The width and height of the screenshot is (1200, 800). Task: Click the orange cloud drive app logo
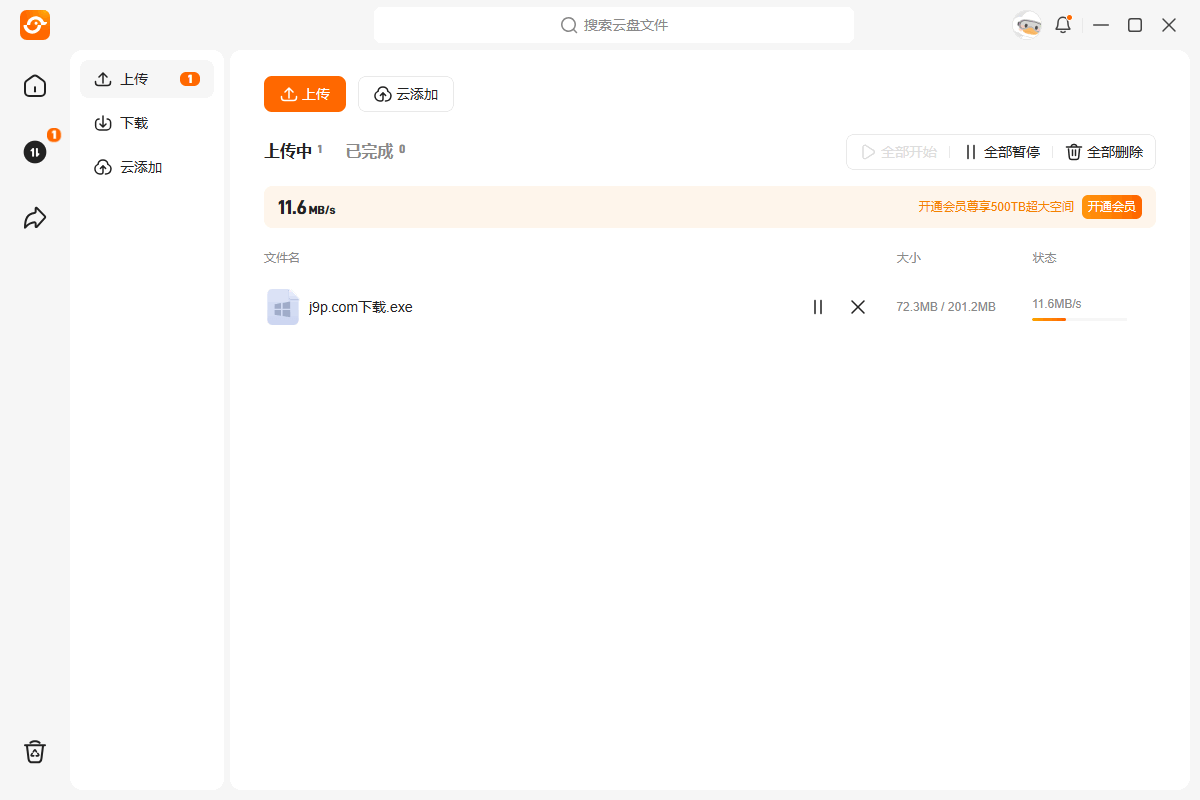point(35,25)
